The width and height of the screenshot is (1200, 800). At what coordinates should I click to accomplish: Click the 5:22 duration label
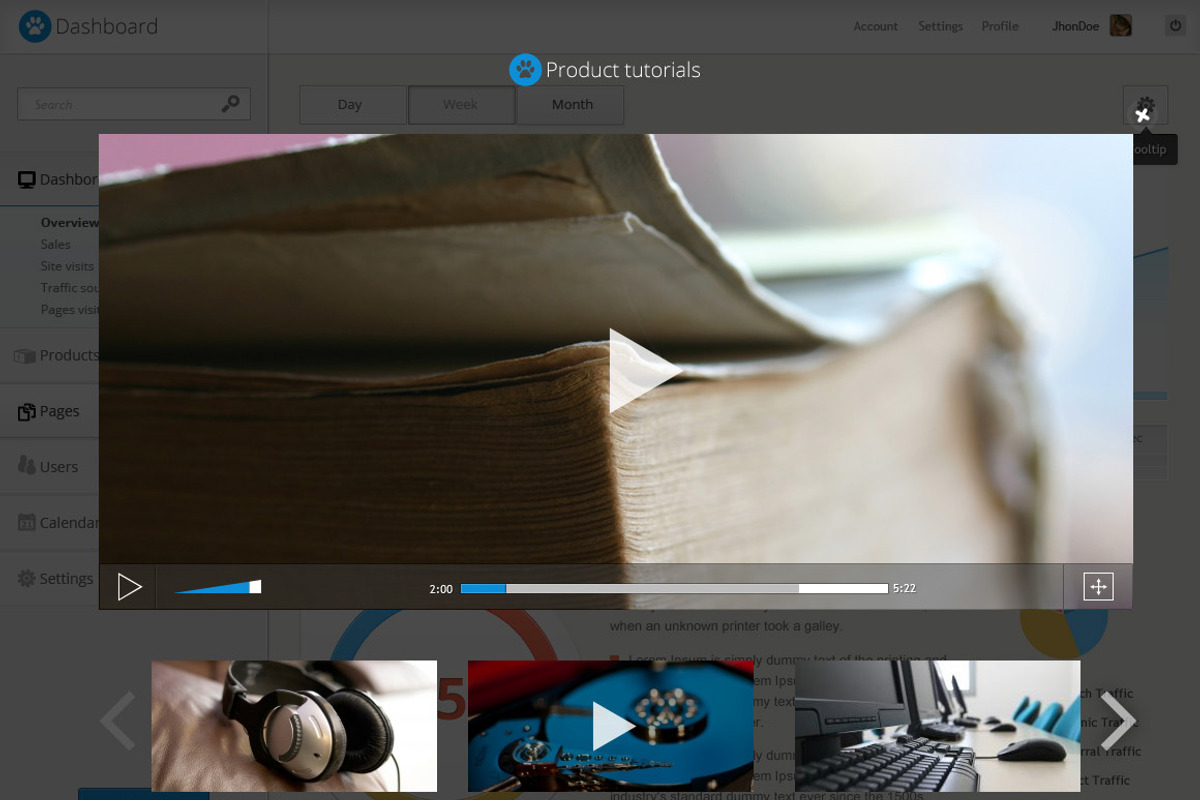904,588
